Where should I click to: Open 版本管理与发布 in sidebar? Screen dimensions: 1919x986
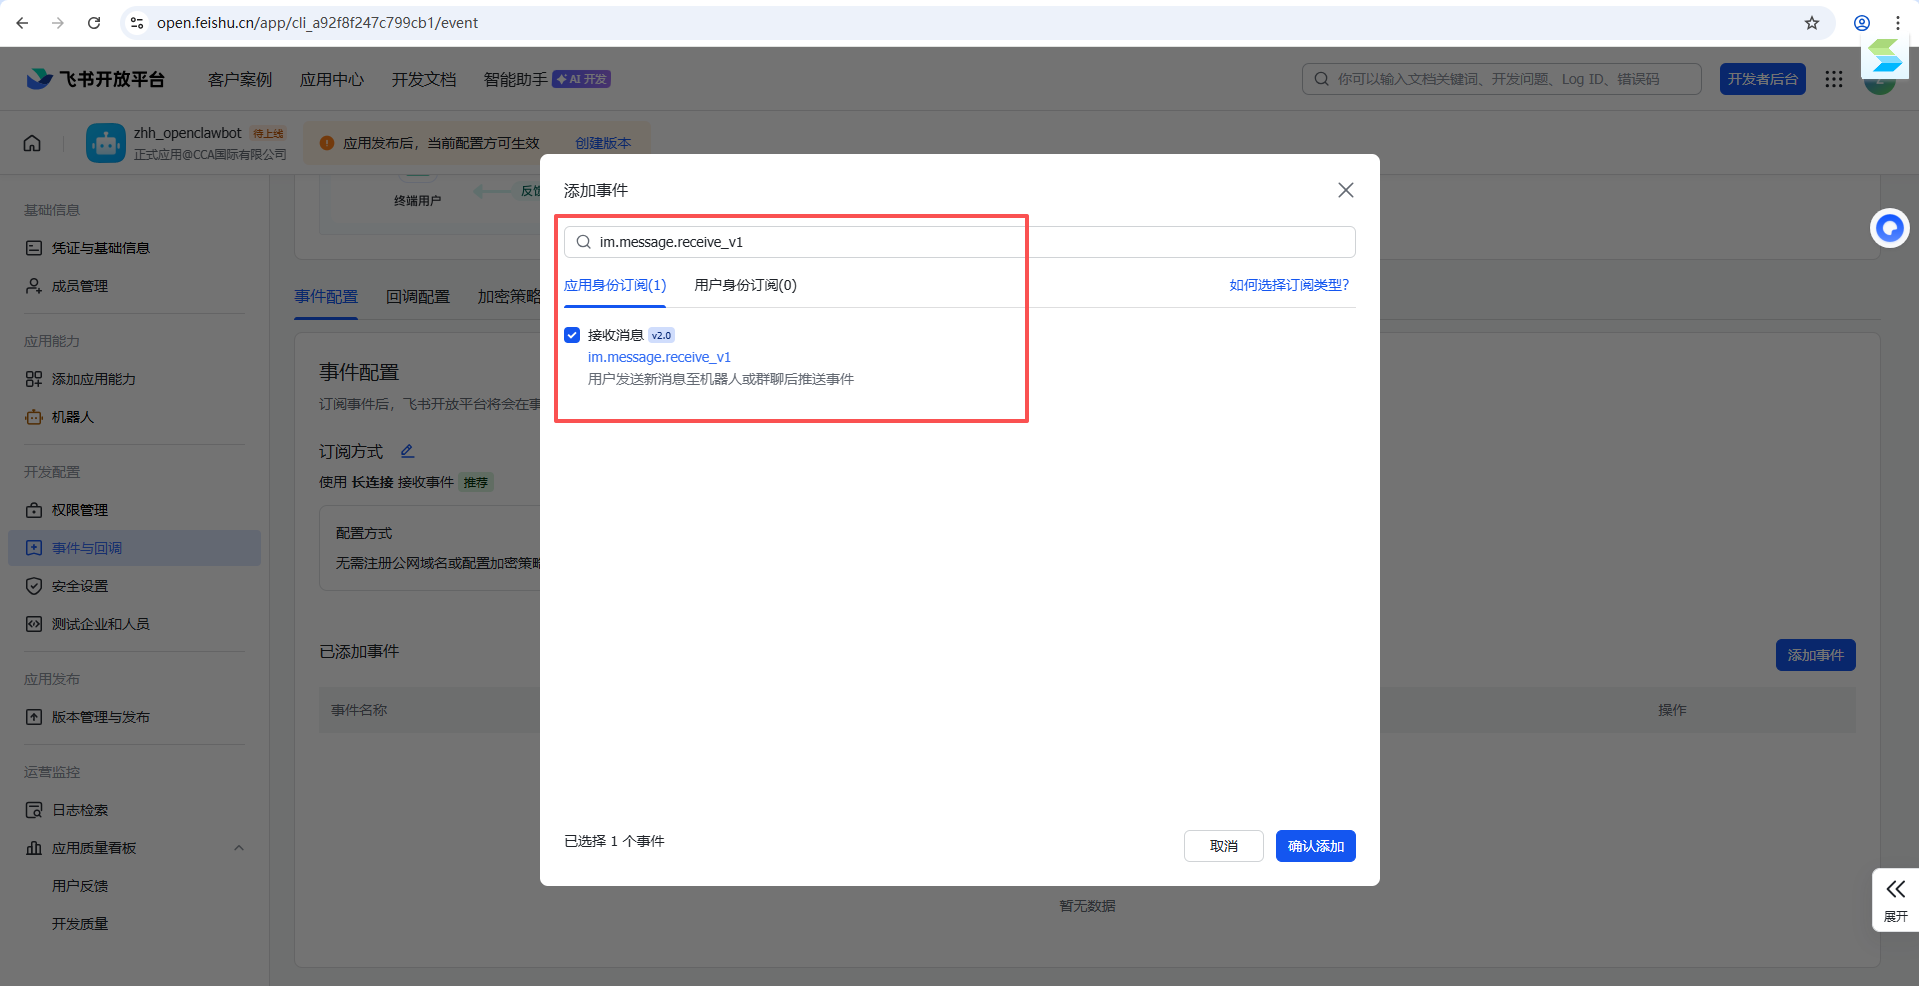[x=100, y=717]
